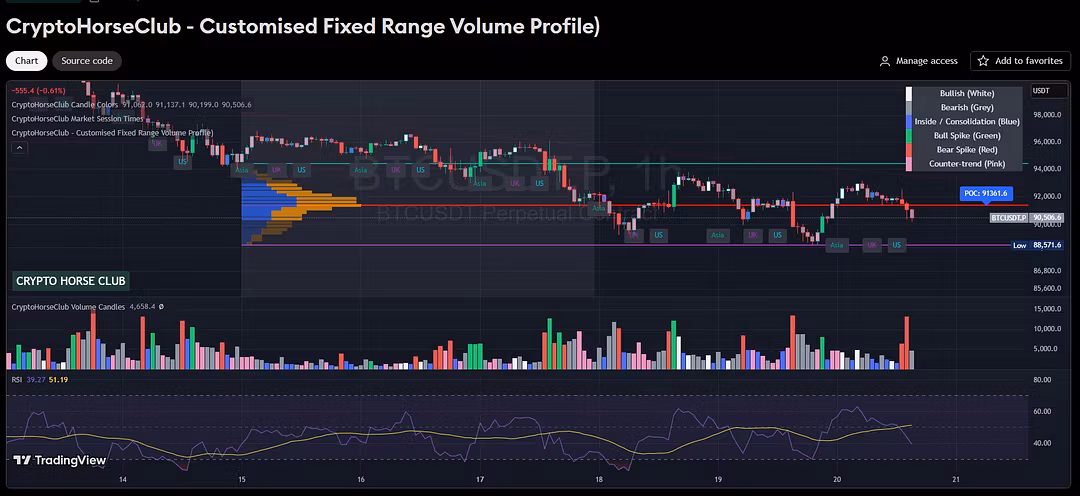Click the BTCUSDT.P price tag on the axis

pyautogui.click(x=1008, y=217)
